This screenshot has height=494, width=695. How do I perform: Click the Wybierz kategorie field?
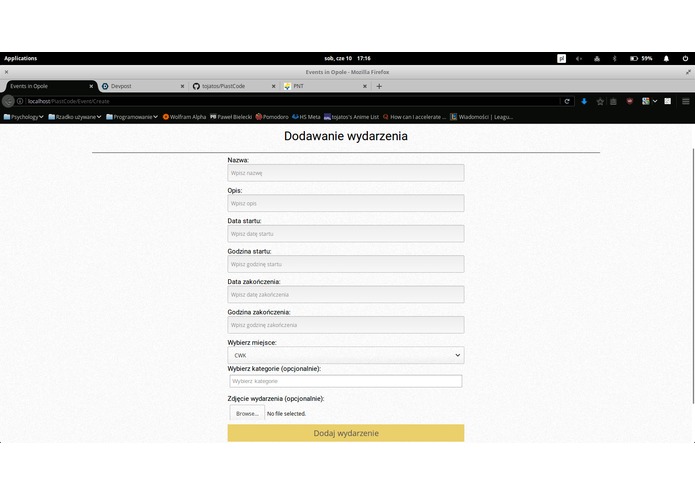[346, 381]
